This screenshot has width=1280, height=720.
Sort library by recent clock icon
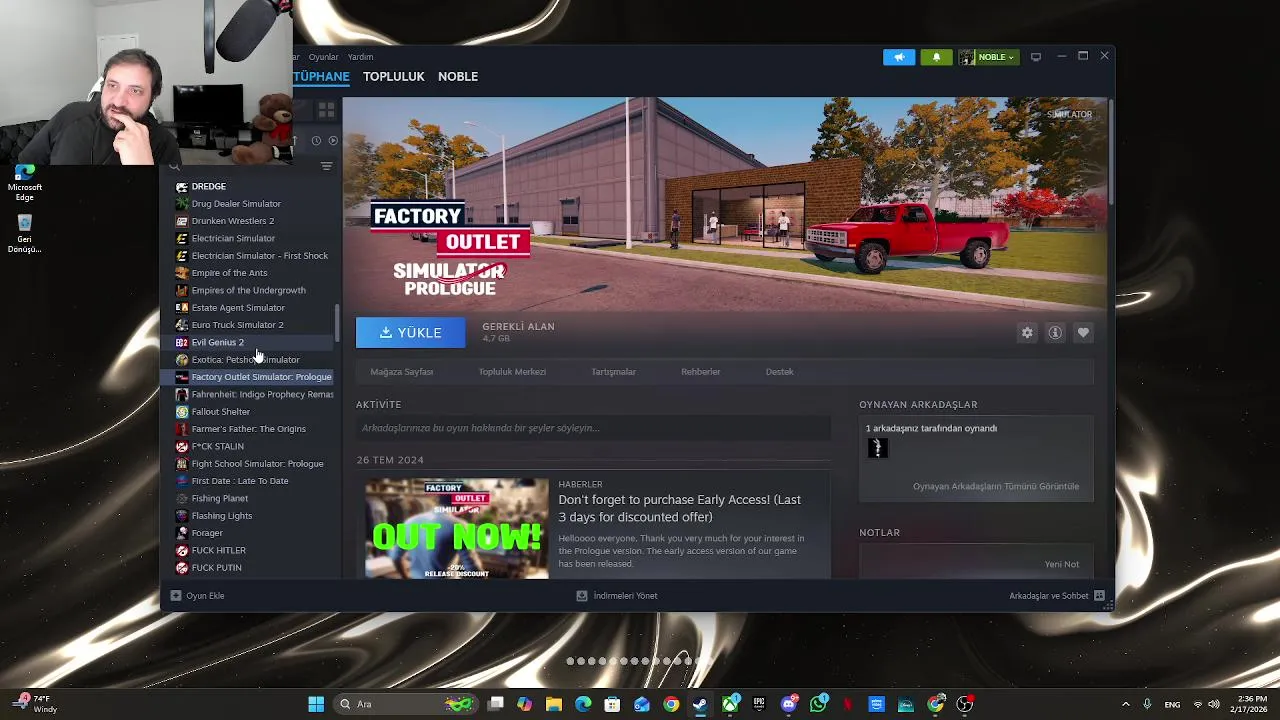click(x=316, y=141)
